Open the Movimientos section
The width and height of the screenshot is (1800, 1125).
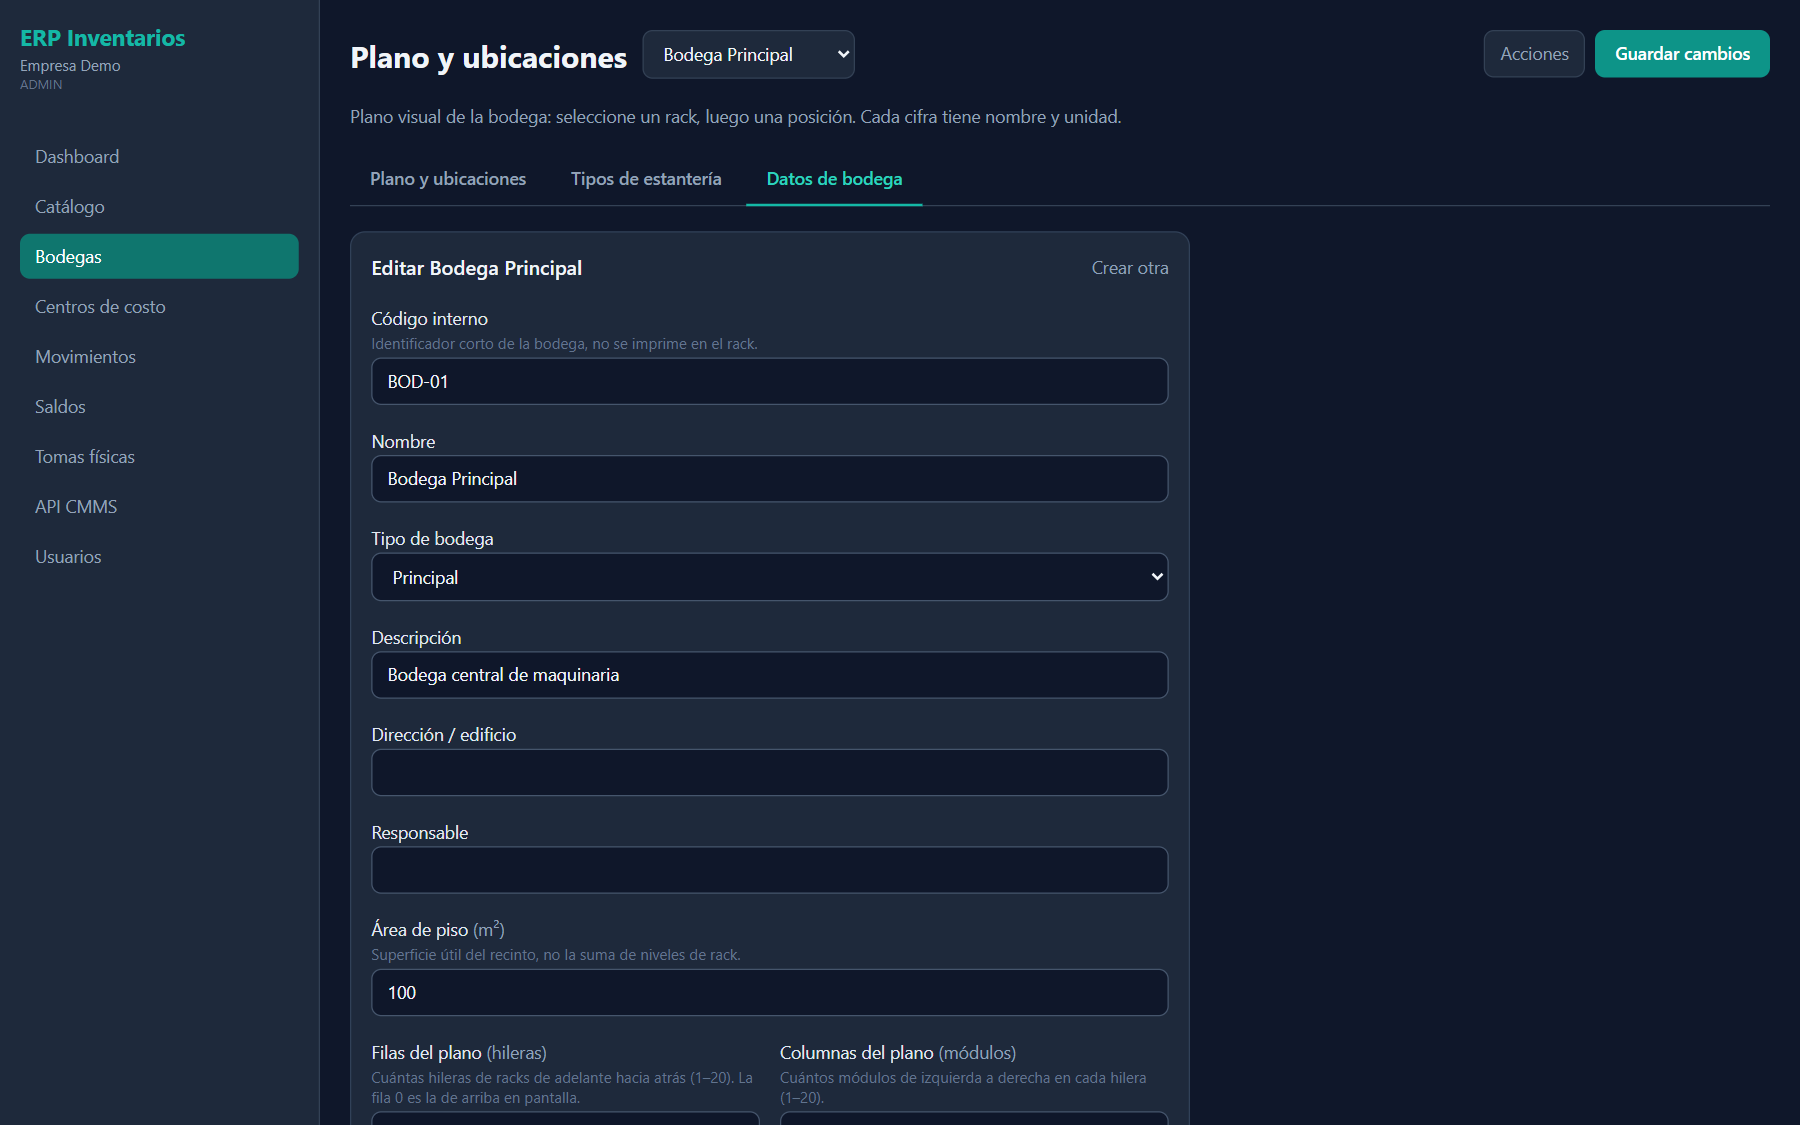coord(159,357)
